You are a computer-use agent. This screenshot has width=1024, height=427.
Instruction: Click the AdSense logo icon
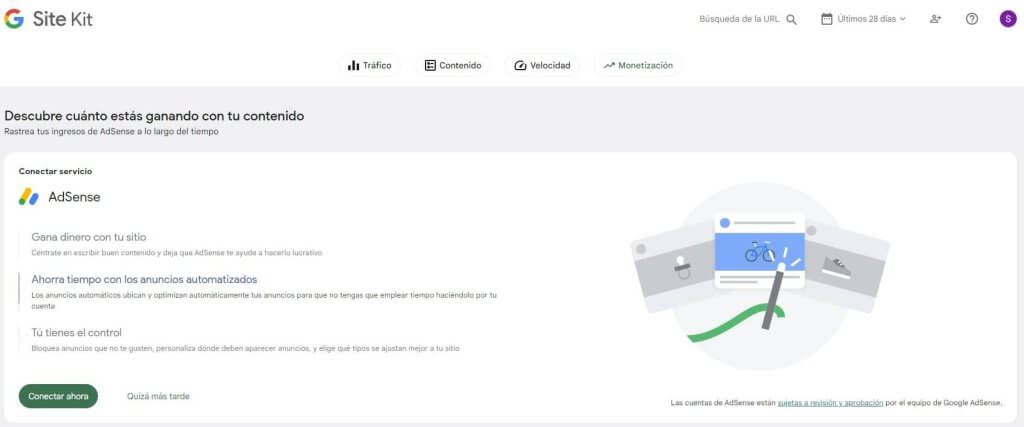click(29, 197)
